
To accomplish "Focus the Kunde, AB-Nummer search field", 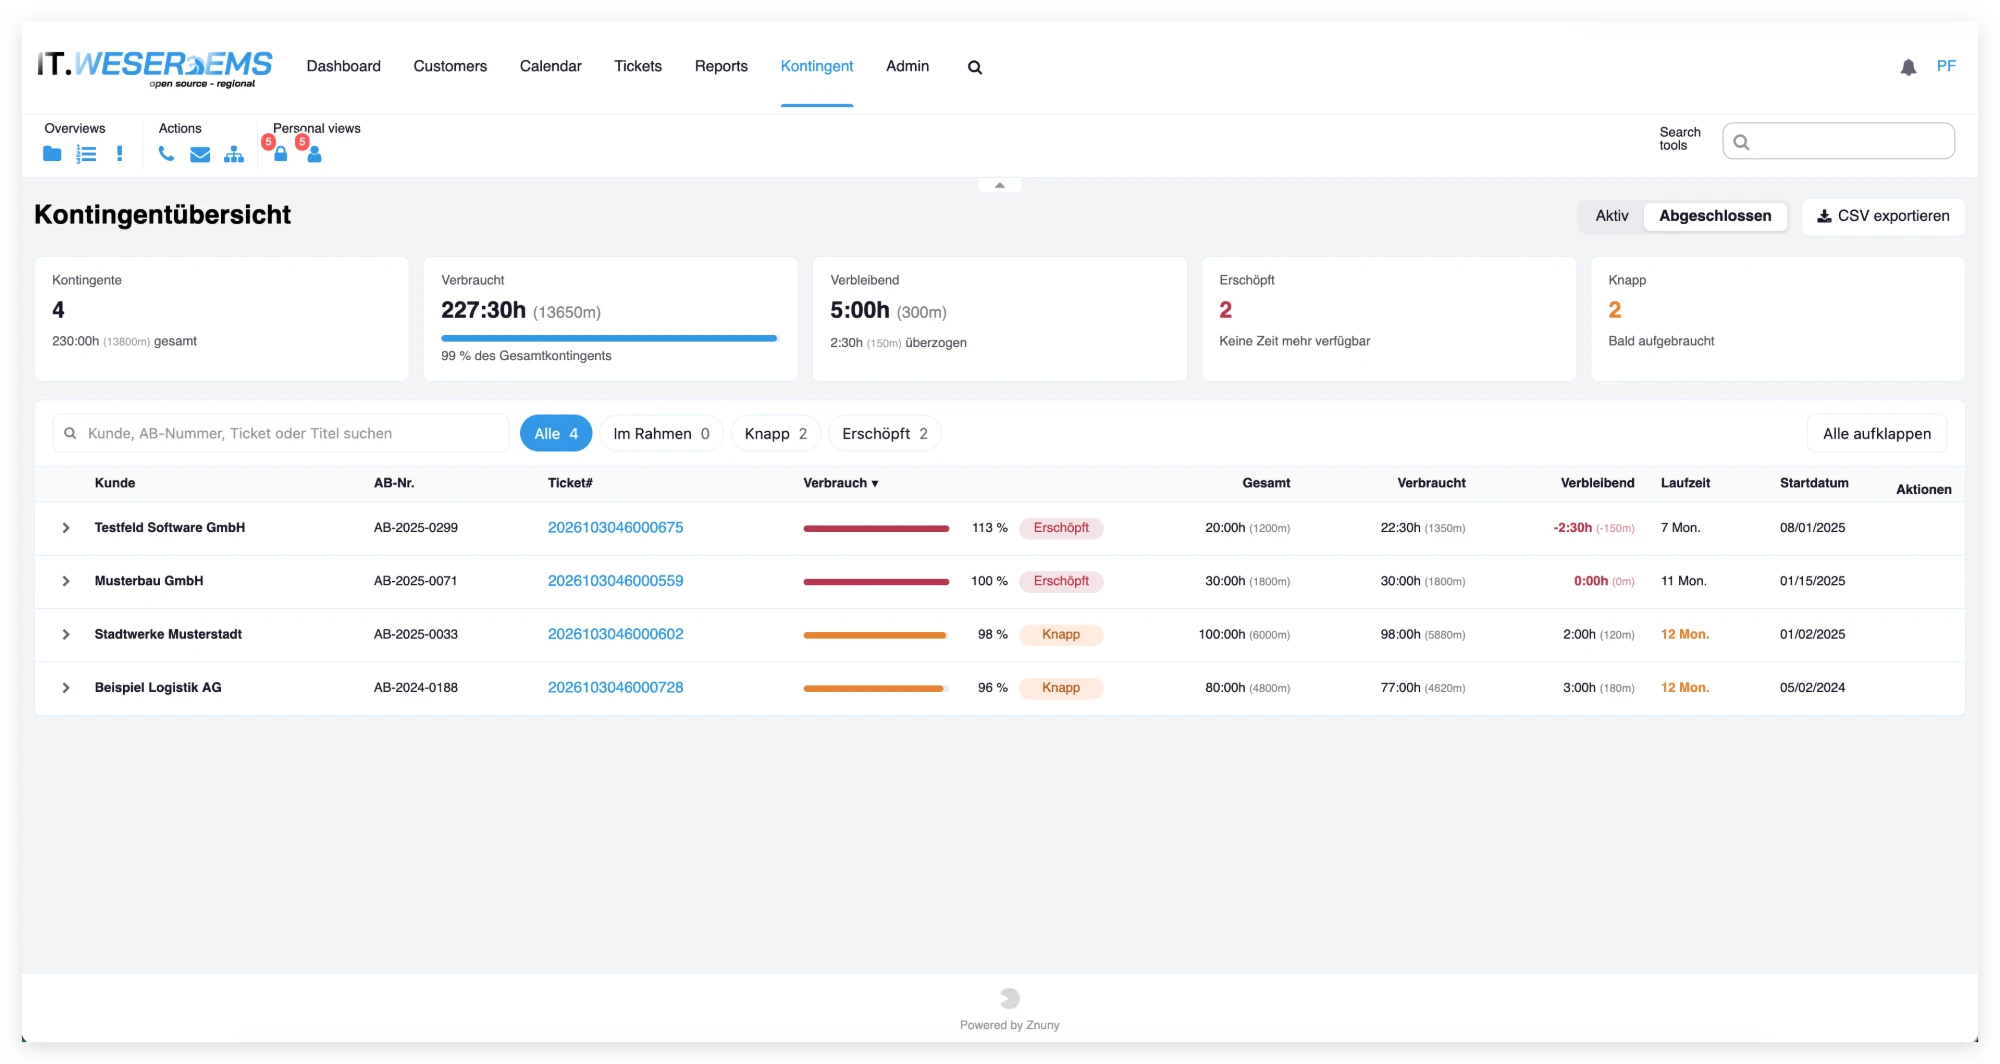I will click(281, 433).
